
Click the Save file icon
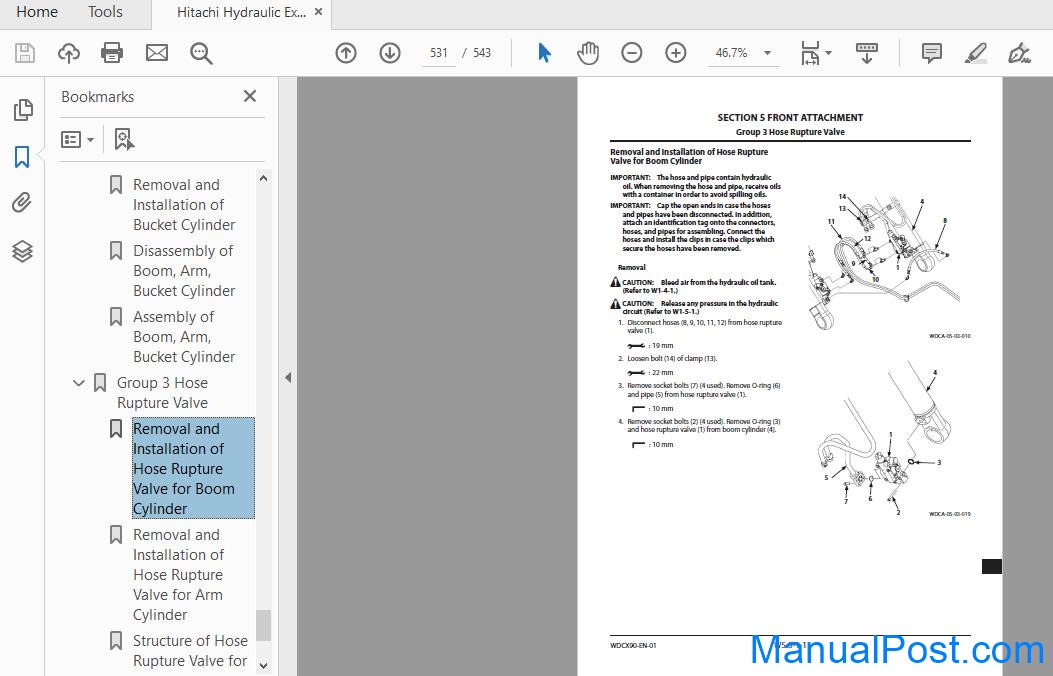[x=25, y=52]
